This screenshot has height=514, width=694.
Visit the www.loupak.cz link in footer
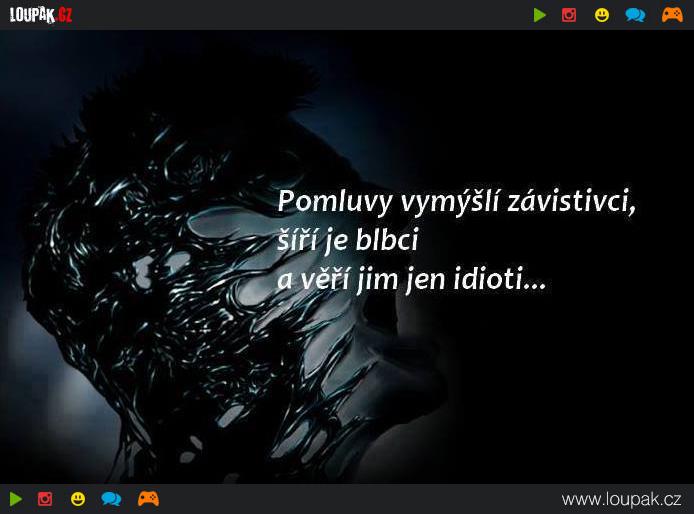tap(621, 498)
